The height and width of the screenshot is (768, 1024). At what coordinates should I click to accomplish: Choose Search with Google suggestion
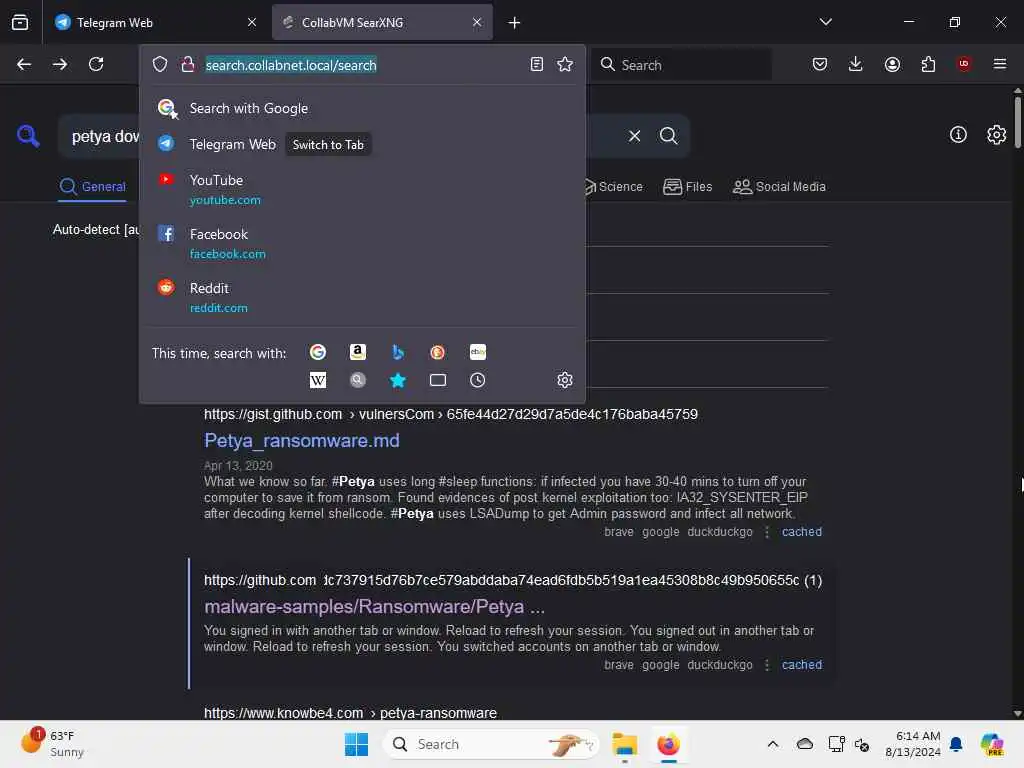pos(362,108)
